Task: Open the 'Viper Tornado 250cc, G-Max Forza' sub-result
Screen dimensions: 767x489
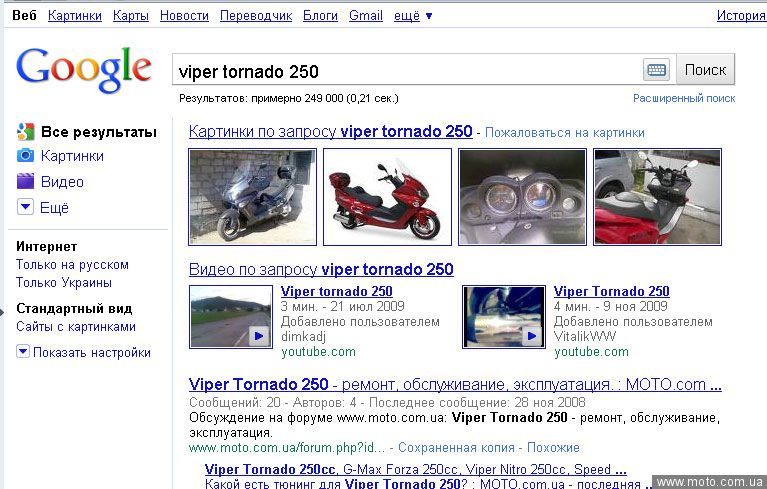Action: [x=415, y=469]
